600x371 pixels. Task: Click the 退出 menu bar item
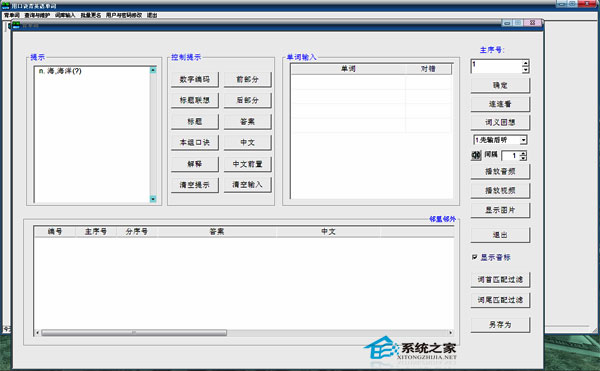coord(152,15)
